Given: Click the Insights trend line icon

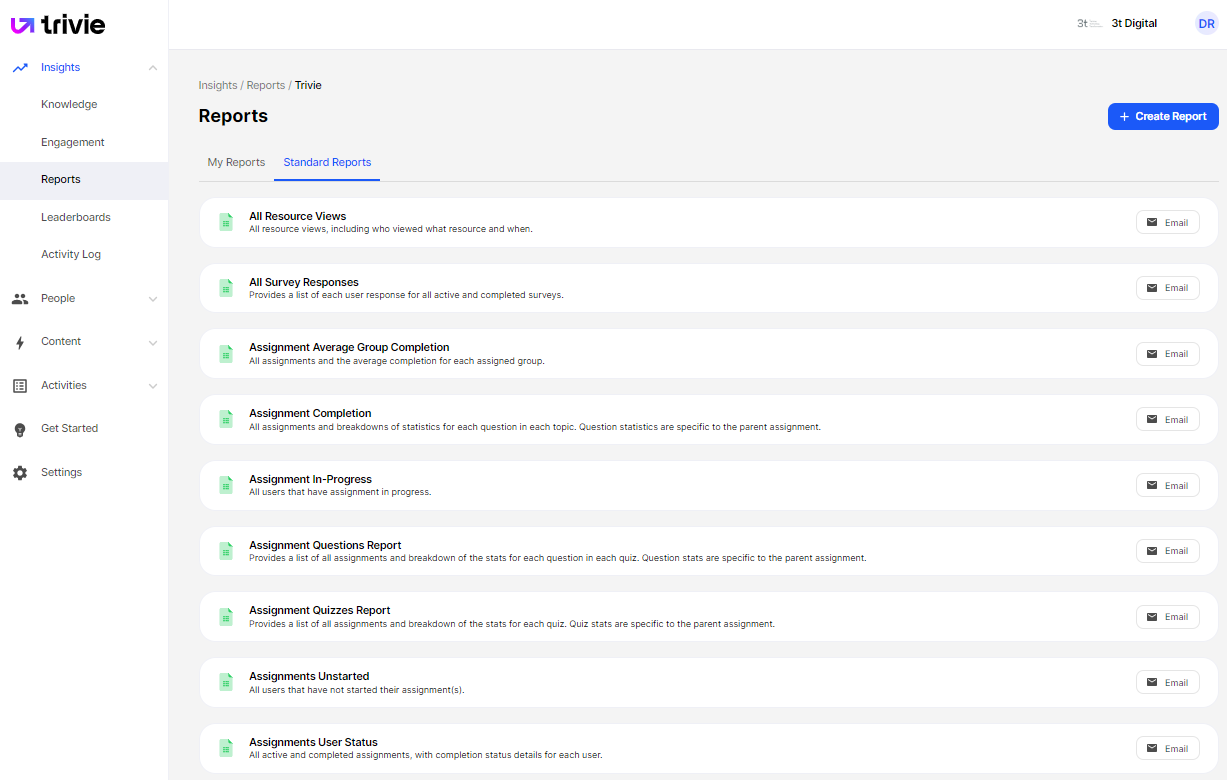Looking at the screenshot, I should 20,68.
